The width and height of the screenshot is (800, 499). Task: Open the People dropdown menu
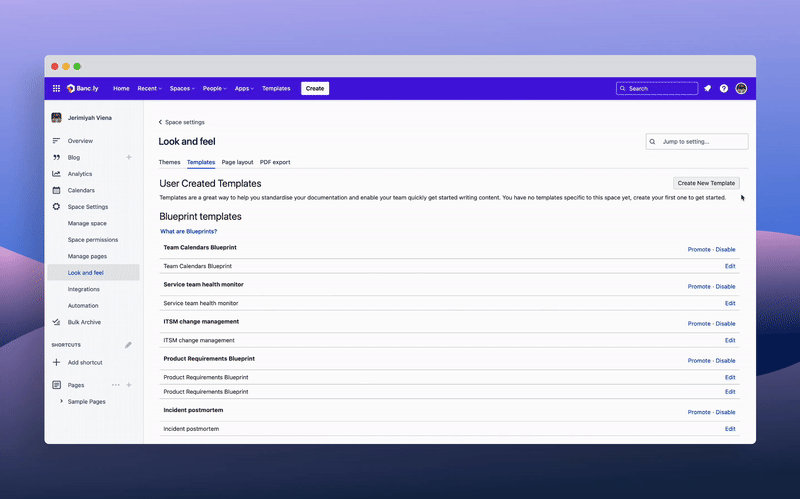click(x=215, y=88)
